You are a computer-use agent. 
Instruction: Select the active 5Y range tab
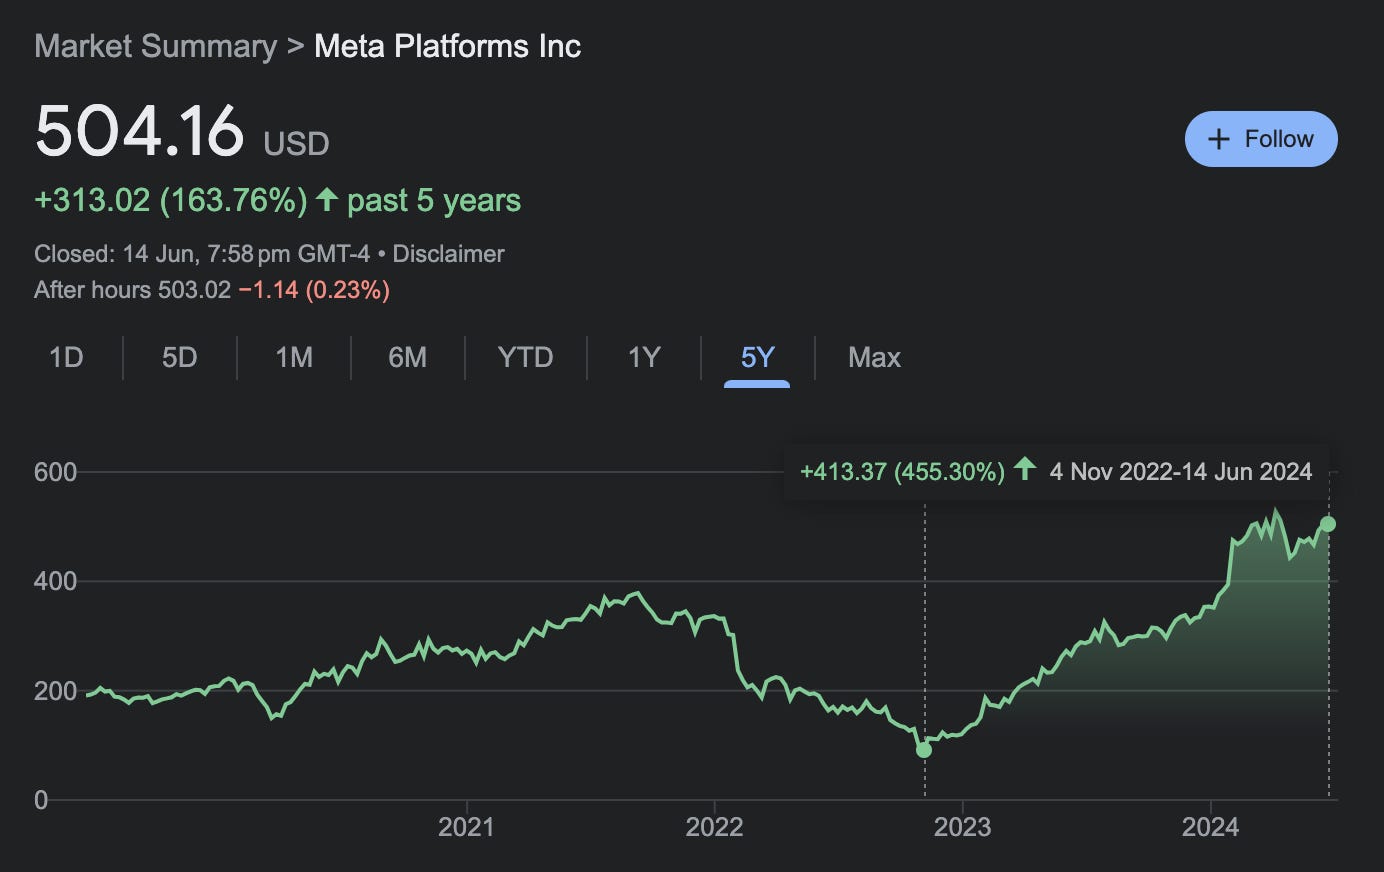pos(757,357)
